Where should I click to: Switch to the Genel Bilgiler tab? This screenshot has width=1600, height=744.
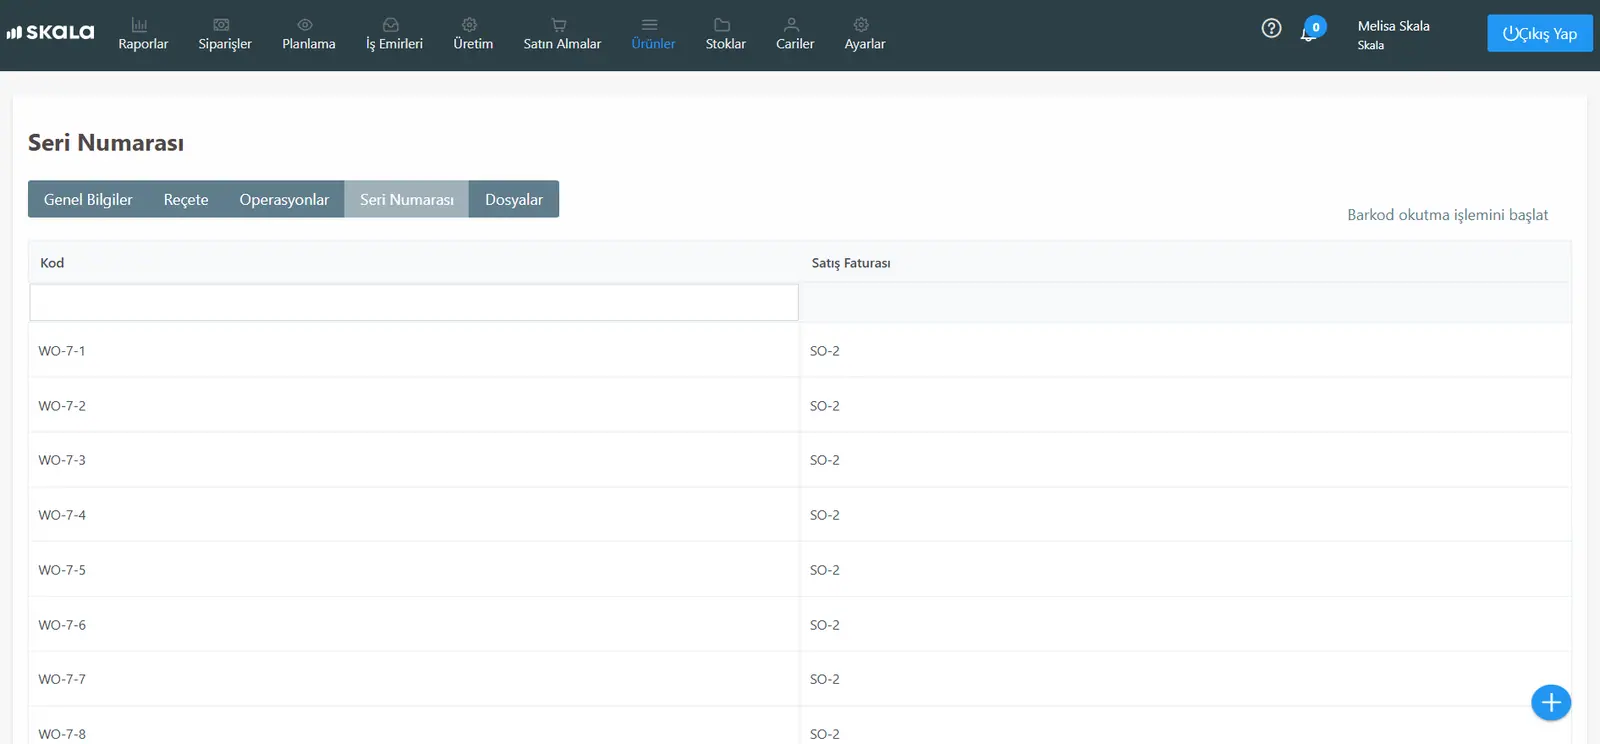[88, 199]
